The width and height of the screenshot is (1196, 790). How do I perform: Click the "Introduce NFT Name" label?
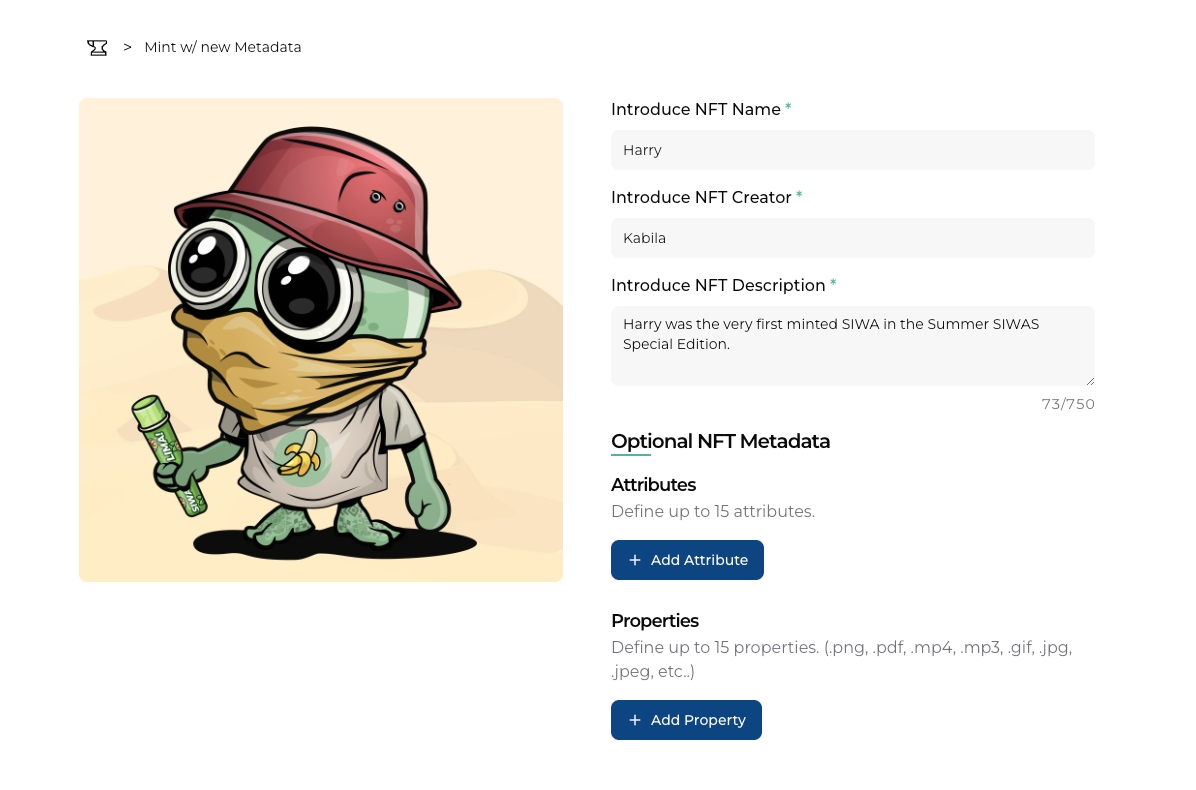695,109
